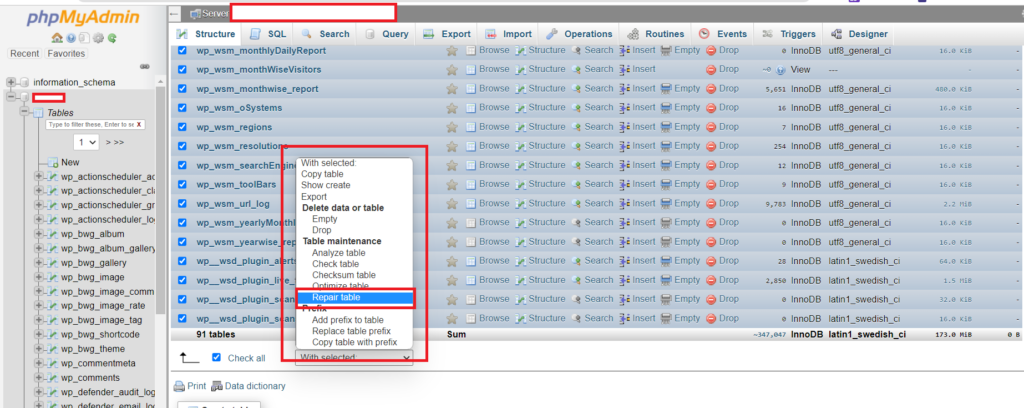The image size is (1024, 408).
Task: Open the Designer tab
Action: (x=859, y=34)
